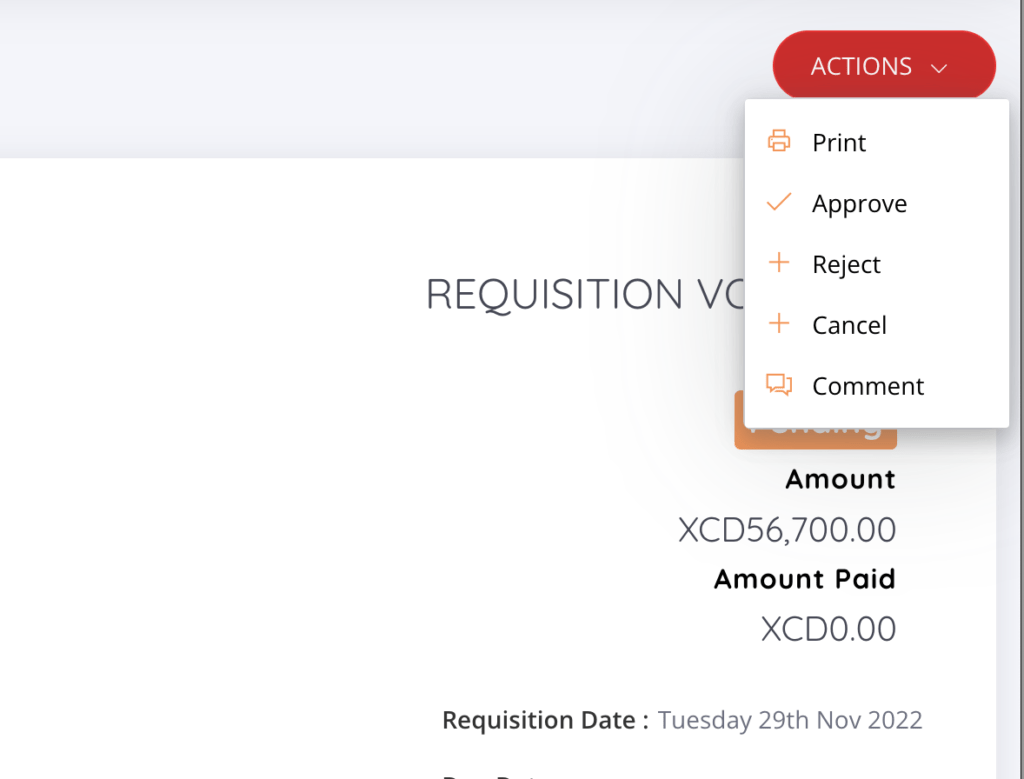Click the orange checkmark icon for Approve

(x=779, y=202)
